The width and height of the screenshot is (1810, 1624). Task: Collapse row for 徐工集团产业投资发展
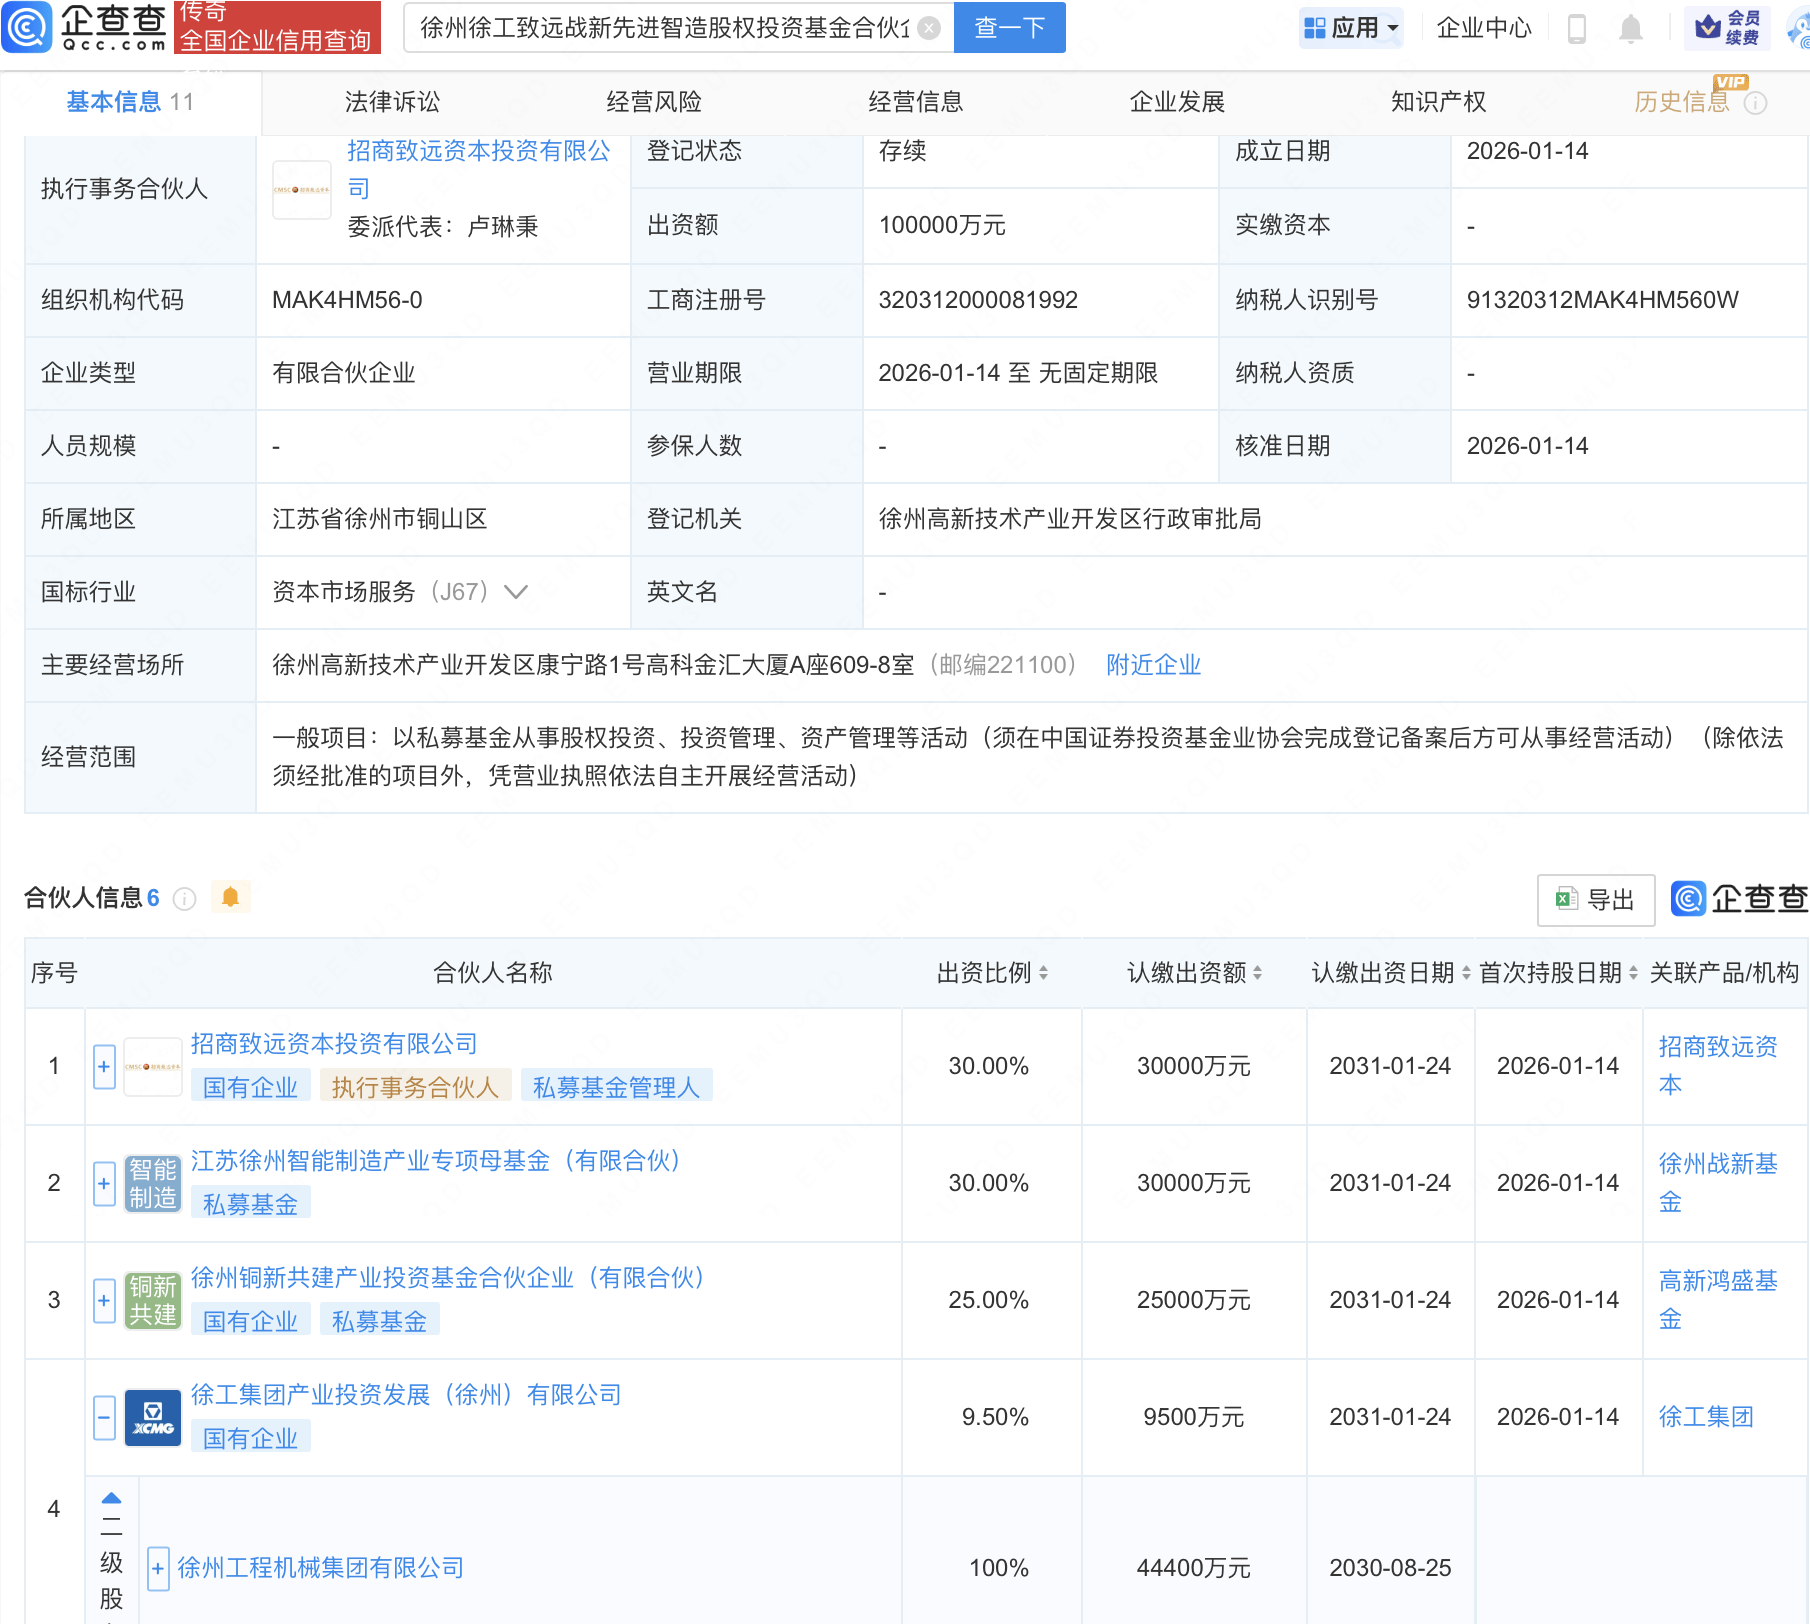click(104, 1417)
